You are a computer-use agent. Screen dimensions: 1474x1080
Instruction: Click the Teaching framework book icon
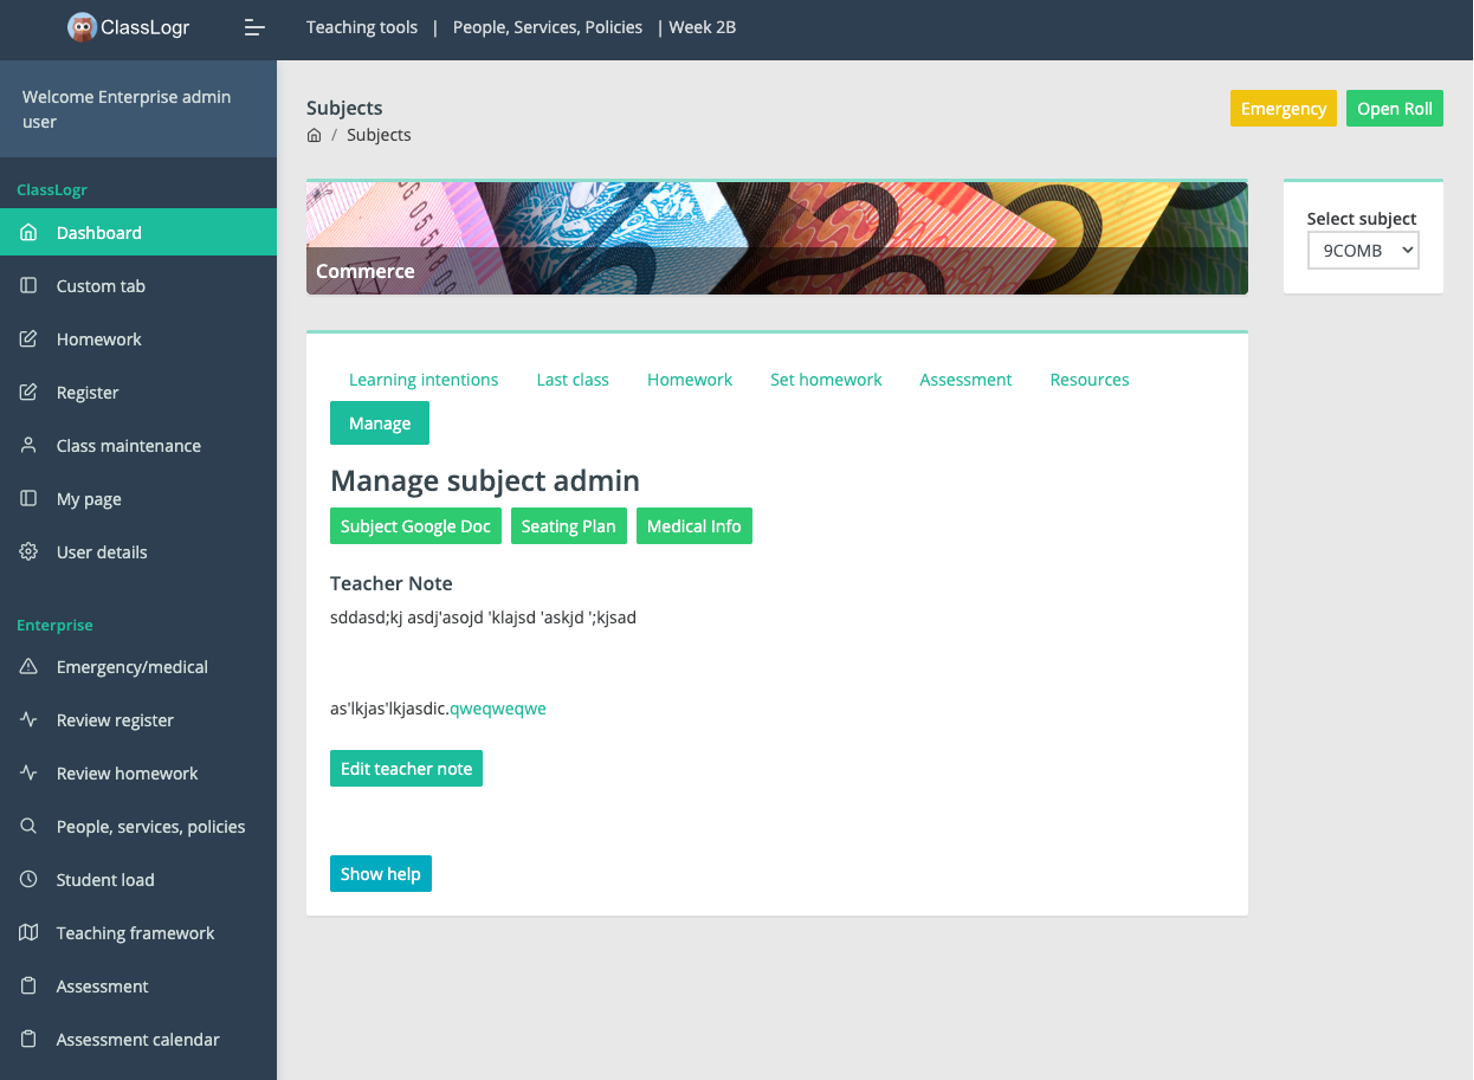29,932
